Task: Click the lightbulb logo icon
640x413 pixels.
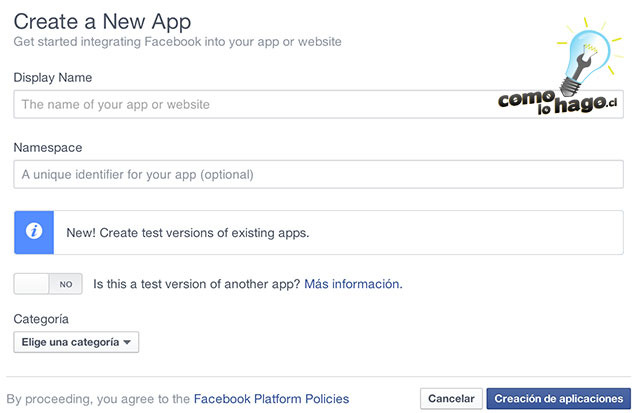Action: click(589, 56)
